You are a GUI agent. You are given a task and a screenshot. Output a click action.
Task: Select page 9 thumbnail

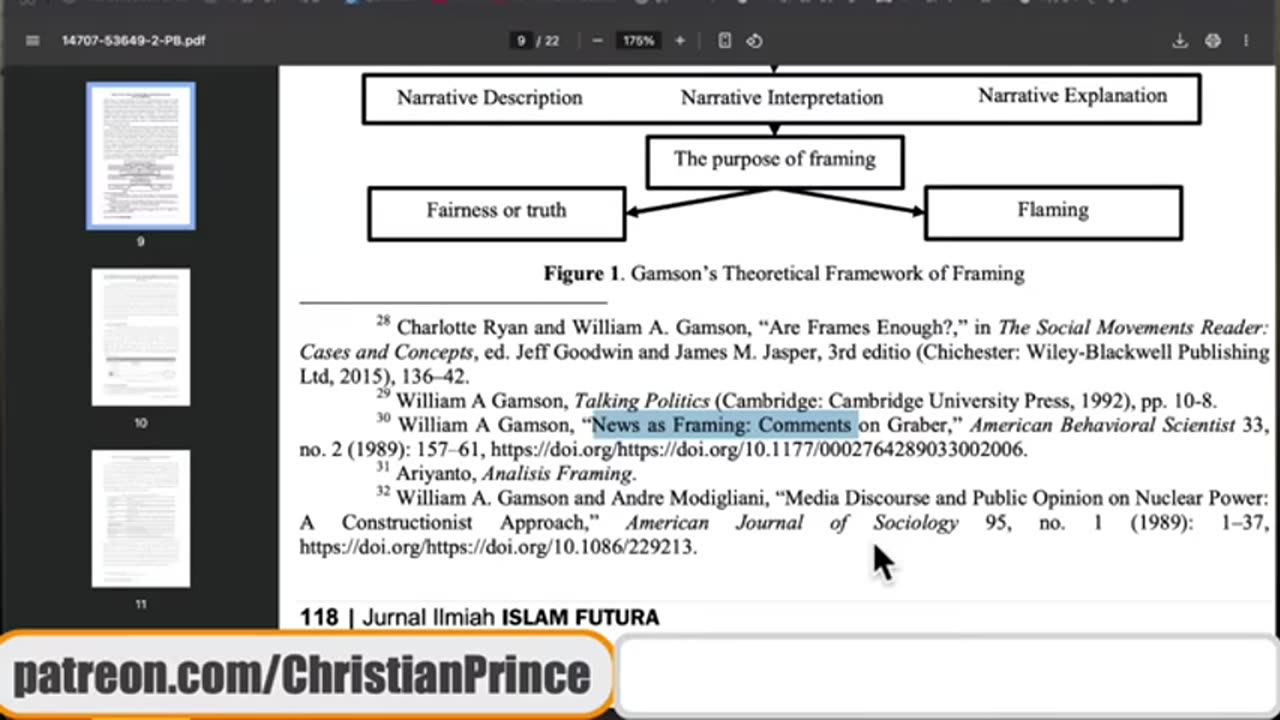point(141,156)
